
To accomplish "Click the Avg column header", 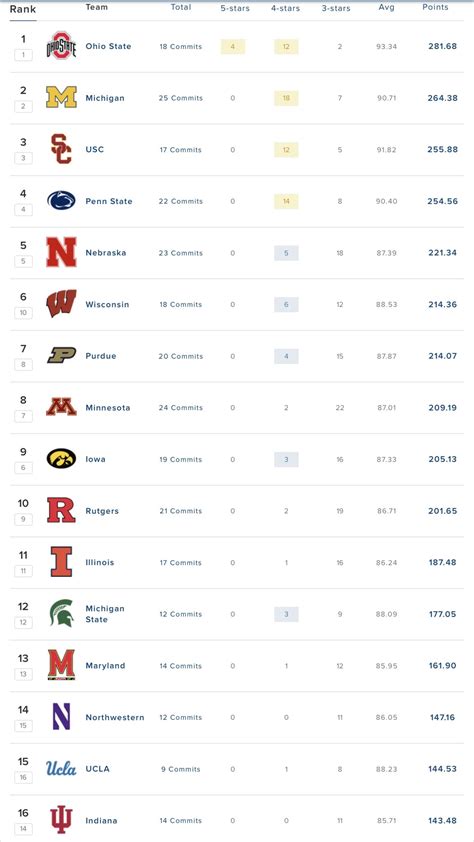I will click(387, 8).
